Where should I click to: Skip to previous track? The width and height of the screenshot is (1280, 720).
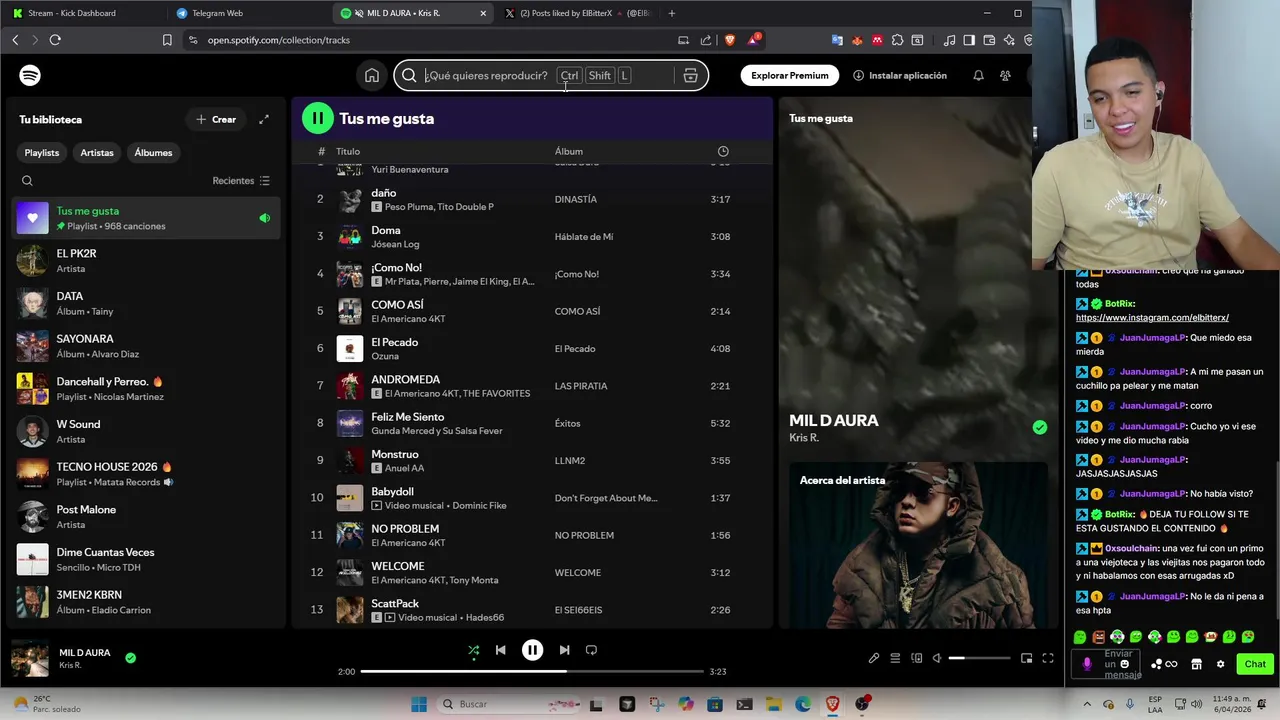pos(500,650)
